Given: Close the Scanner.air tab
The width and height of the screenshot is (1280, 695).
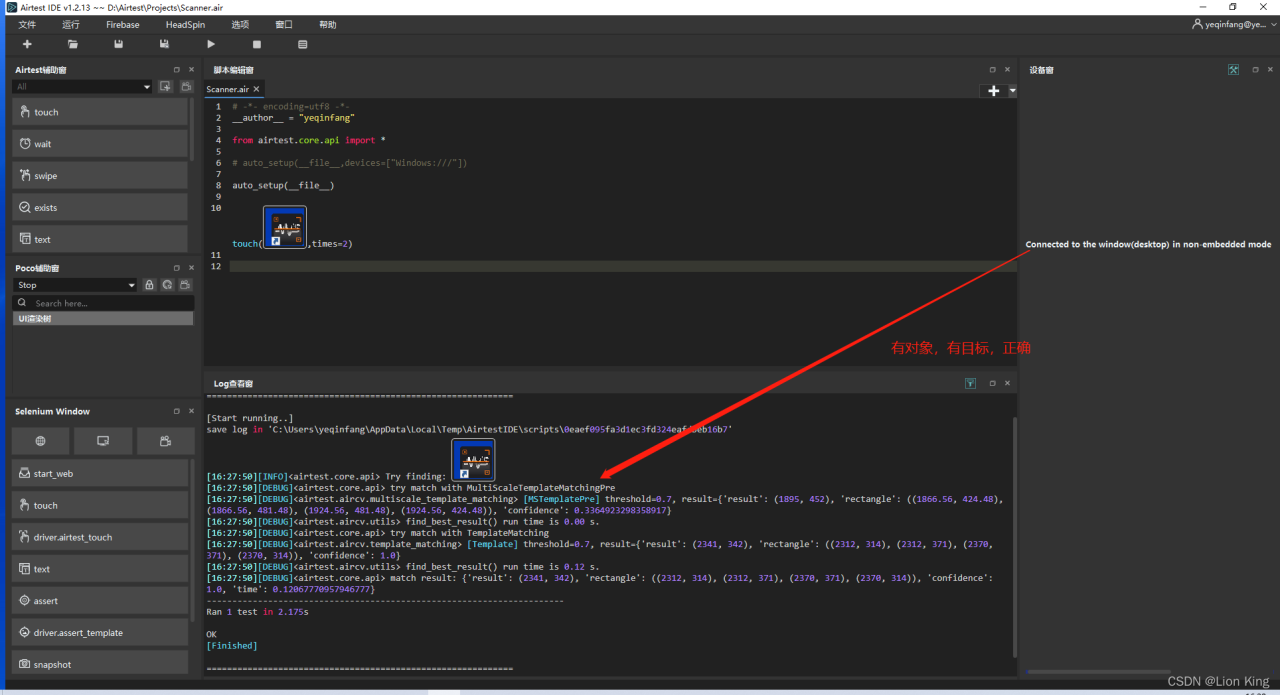Looking at the screenshot, I should coord(257,89).
